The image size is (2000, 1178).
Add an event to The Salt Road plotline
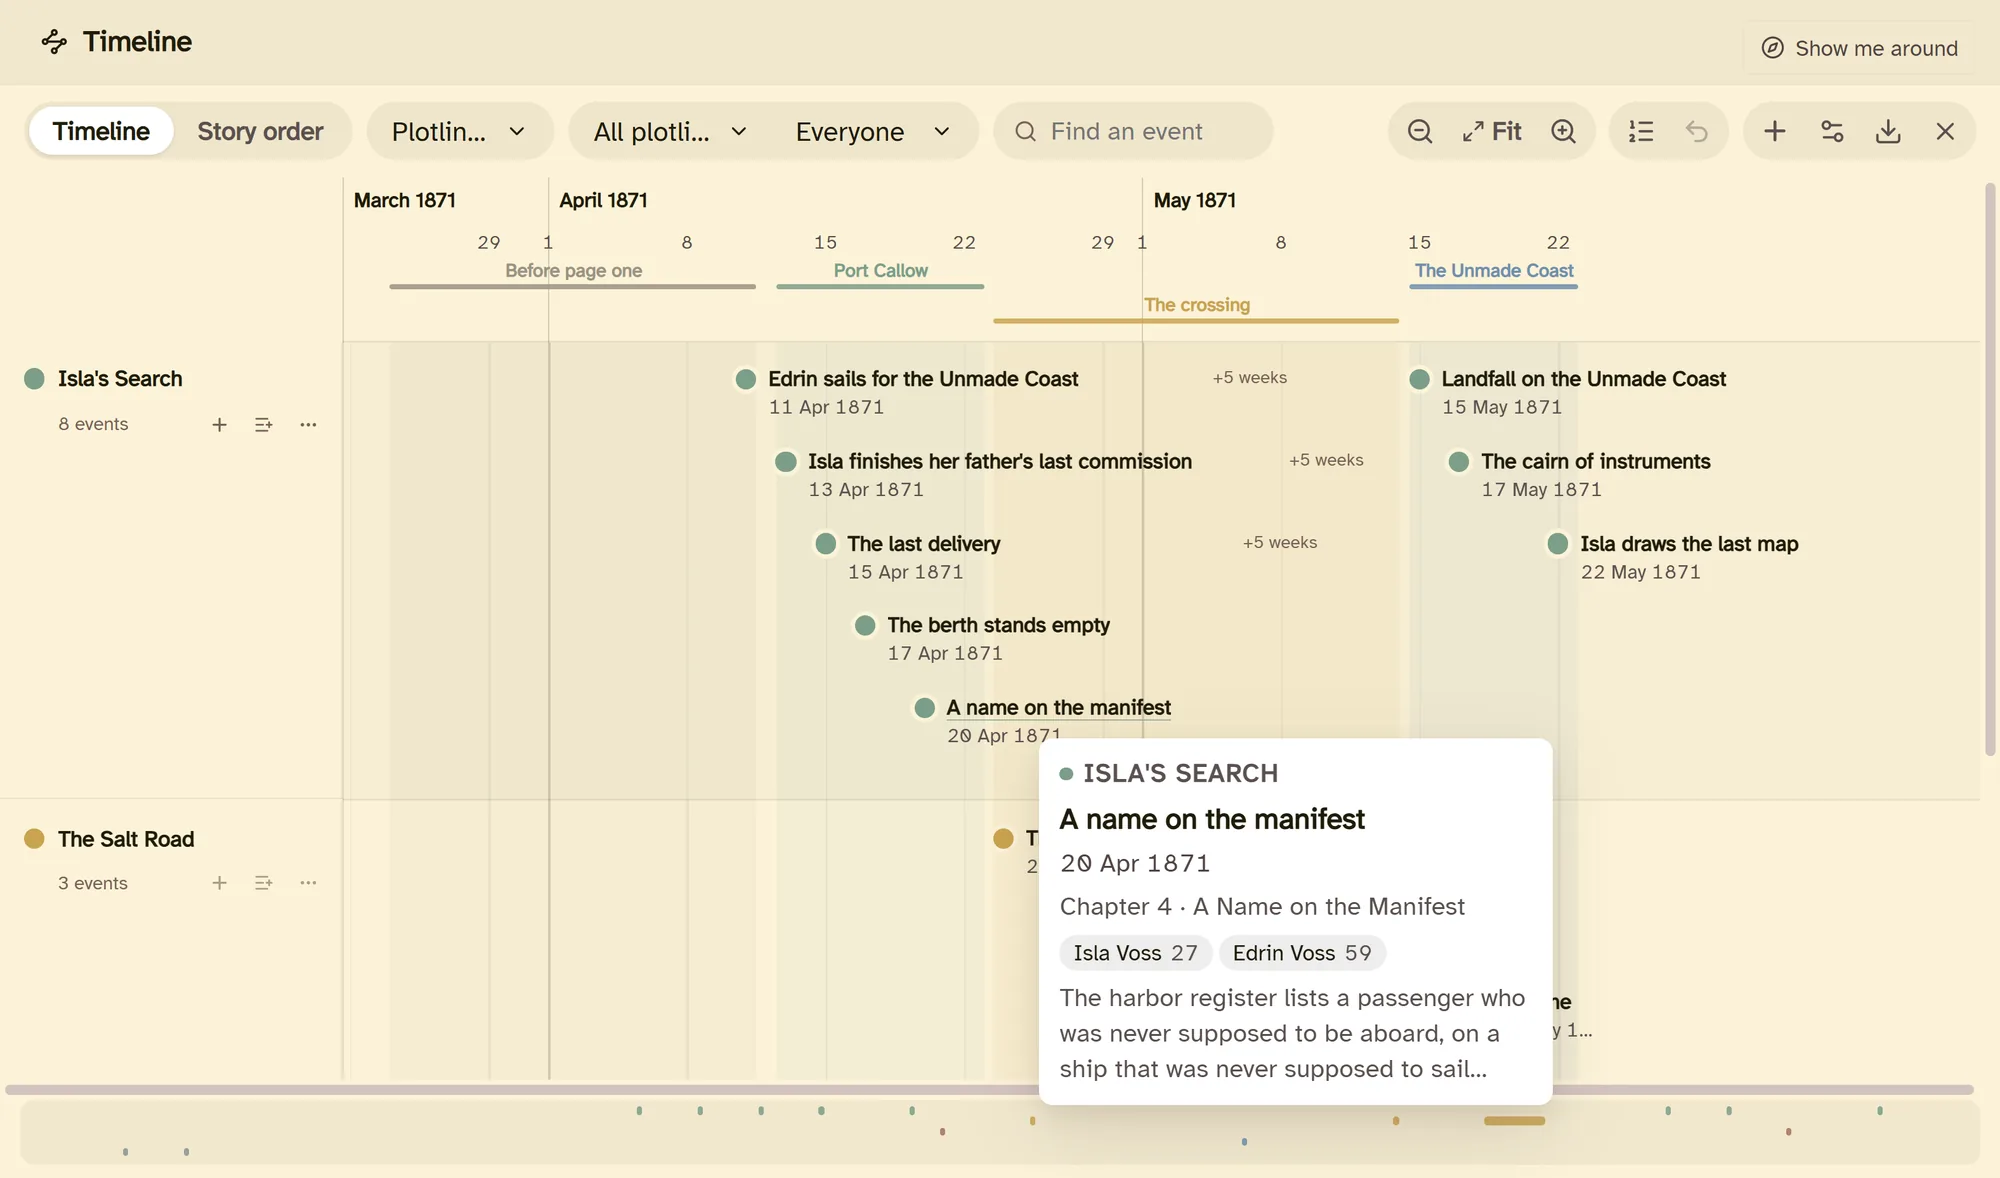pyautogui.click(x=219, y=883)
